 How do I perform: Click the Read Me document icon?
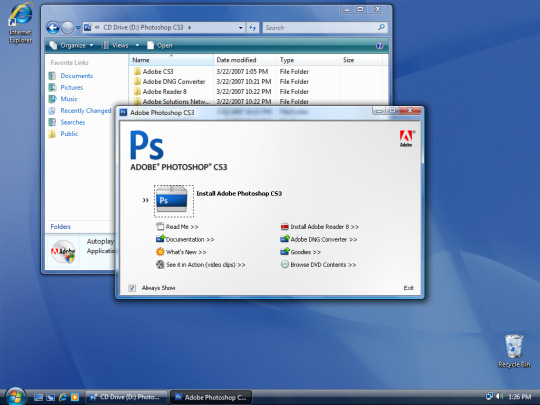point(160,226)
